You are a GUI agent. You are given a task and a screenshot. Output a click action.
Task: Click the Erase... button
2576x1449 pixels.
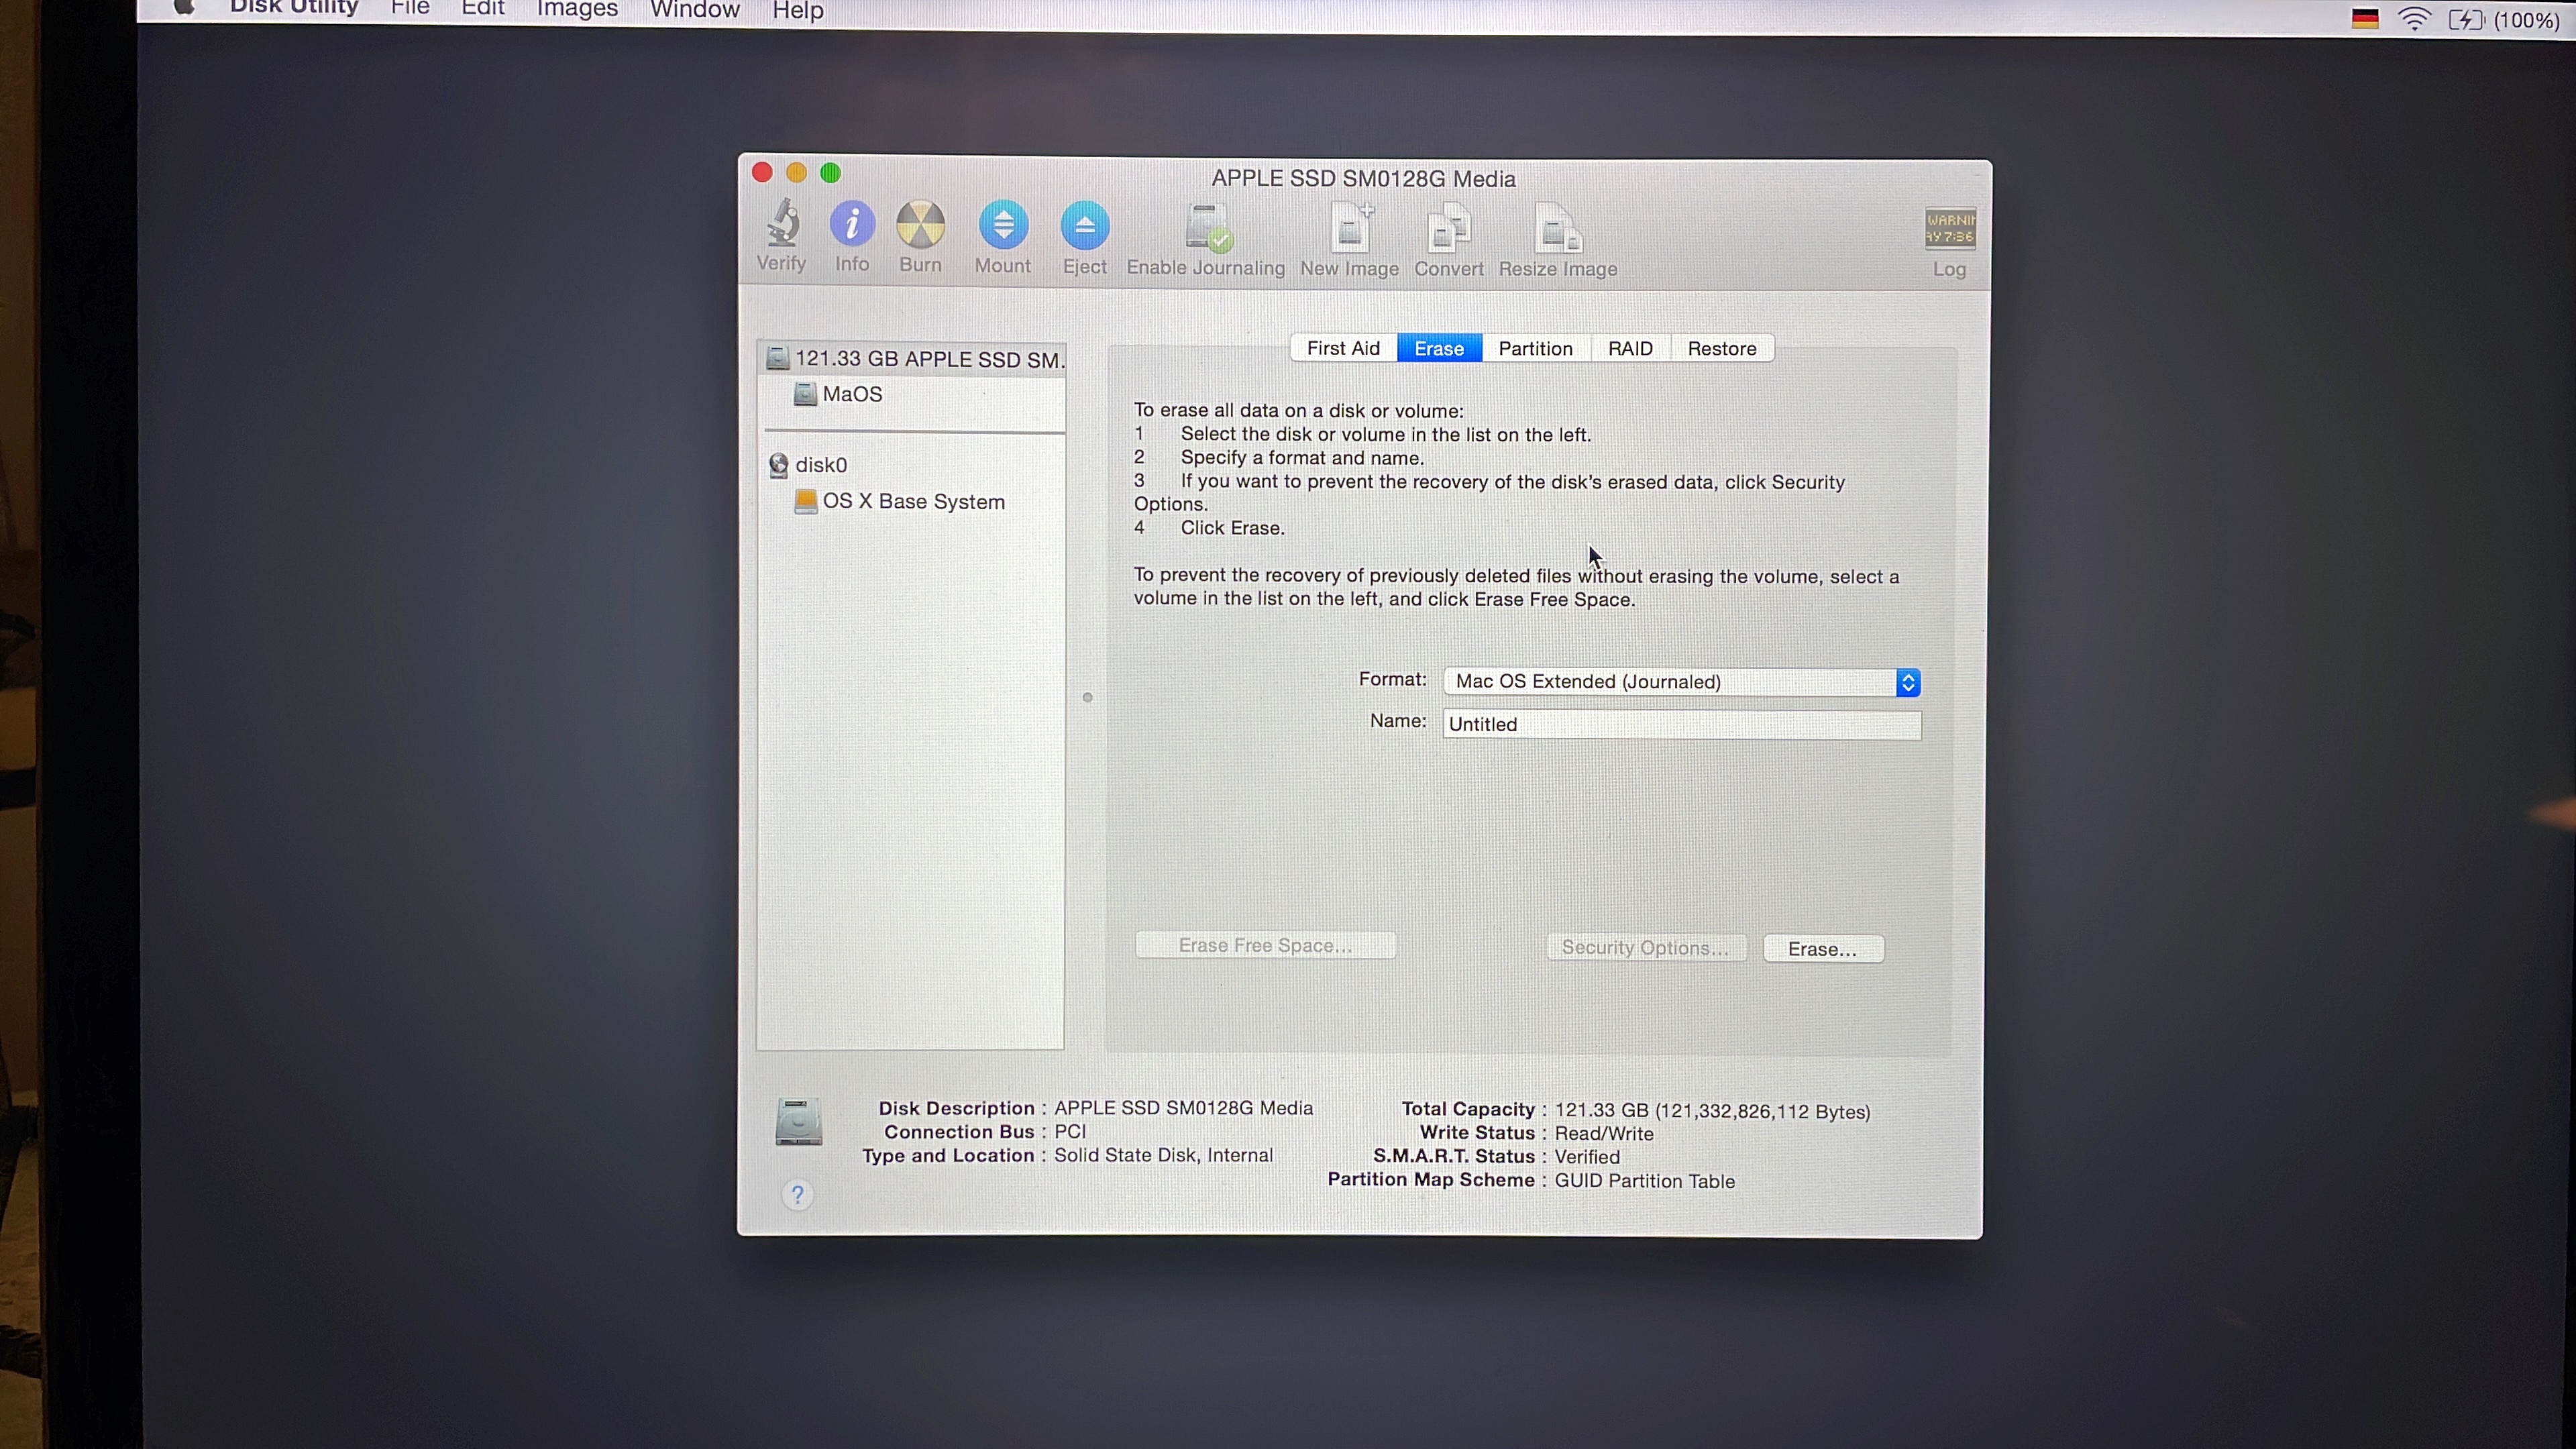pos(1822,949)
